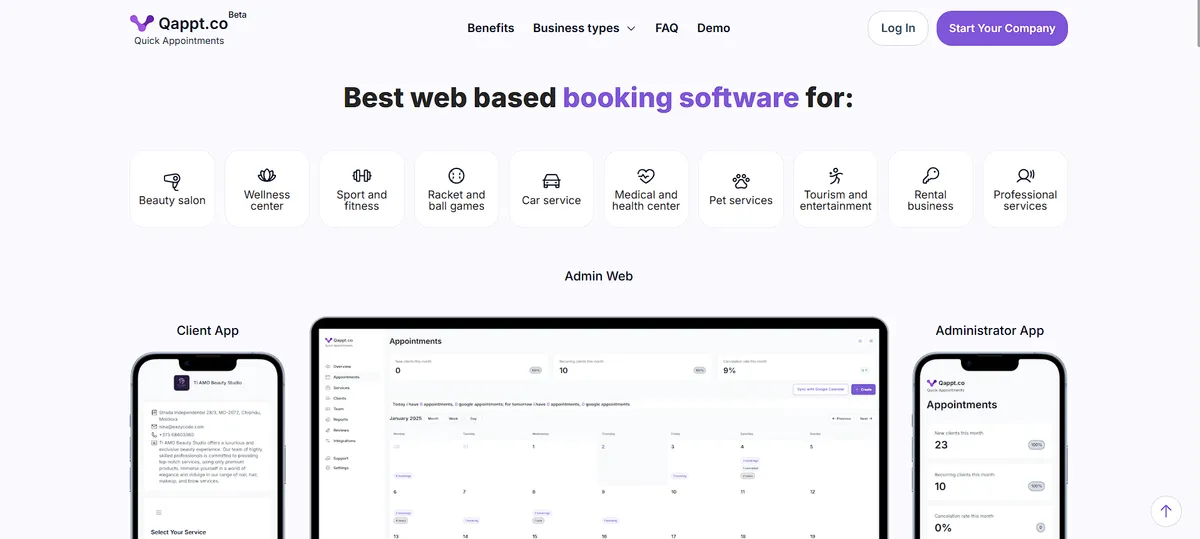Go to the FAQ section
Viewport: 1200px width, 539px height.
[x=667, y=28]
